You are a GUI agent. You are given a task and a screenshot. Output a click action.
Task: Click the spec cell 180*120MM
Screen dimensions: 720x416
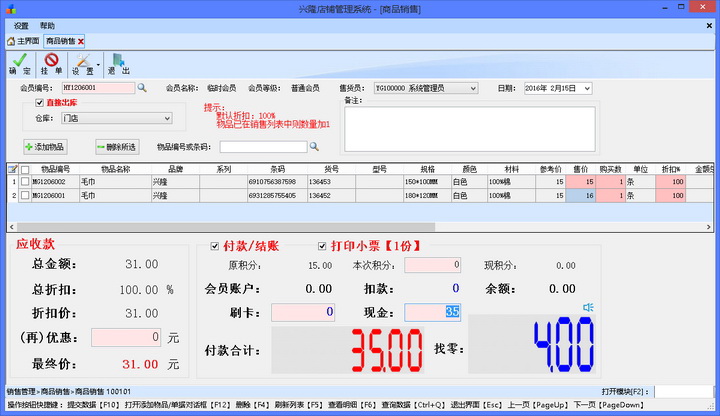tap(428, 195)
